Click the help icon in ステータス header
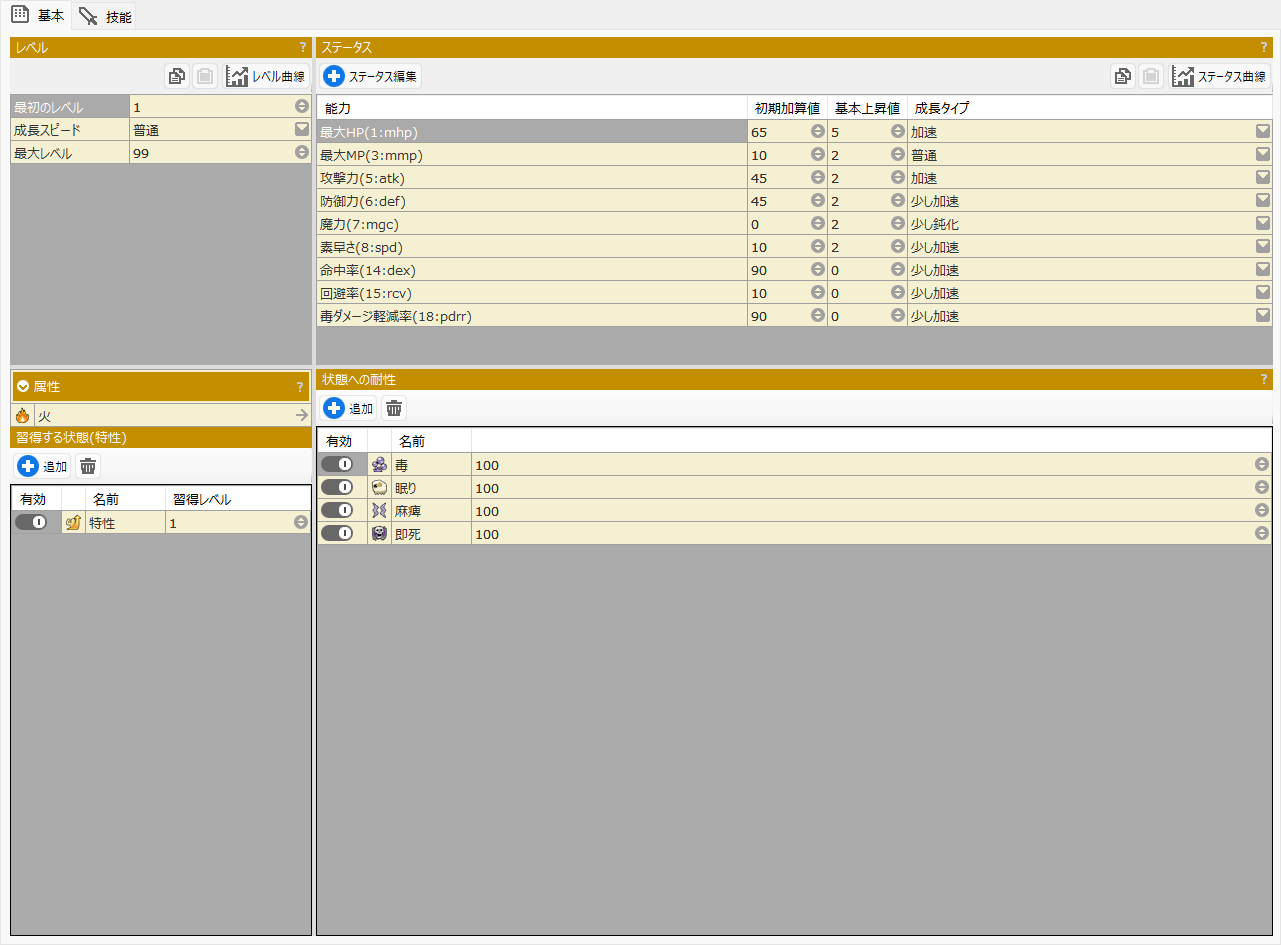The height and width of the screenshot is (945, 1281). point(1263,47)
